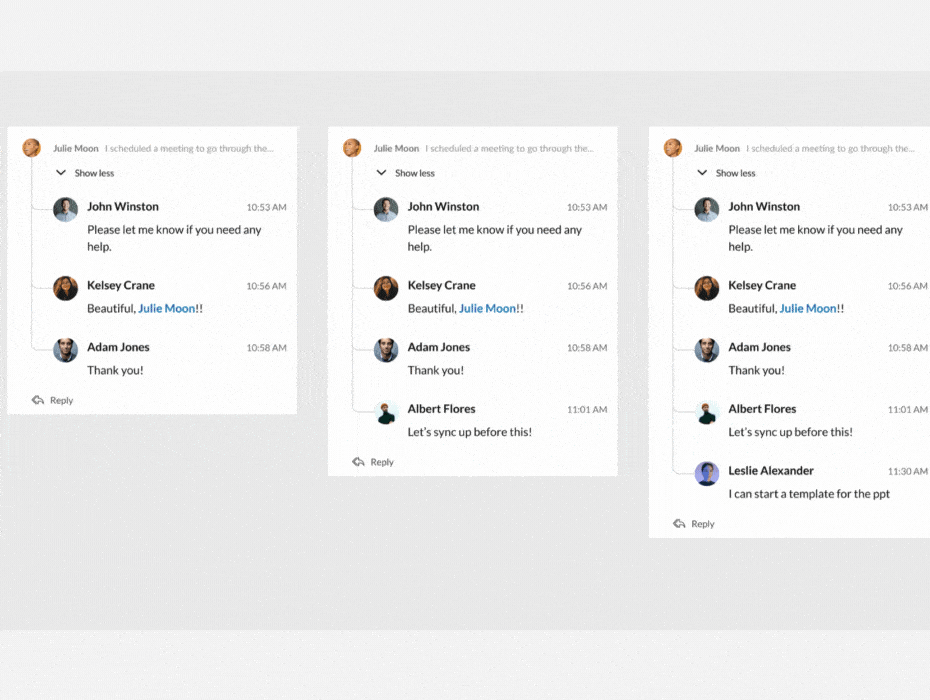Click Albert Flores's avatar in the five-reply thread
This screenshot has width=930, height=700.
pos(707,412)
